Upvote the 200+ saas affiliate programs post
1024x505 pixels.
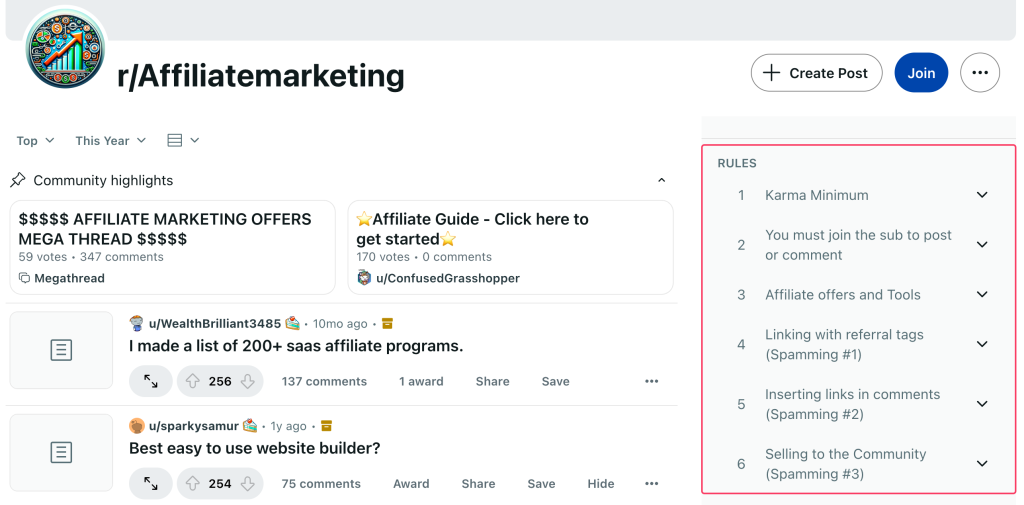[193, 381]
